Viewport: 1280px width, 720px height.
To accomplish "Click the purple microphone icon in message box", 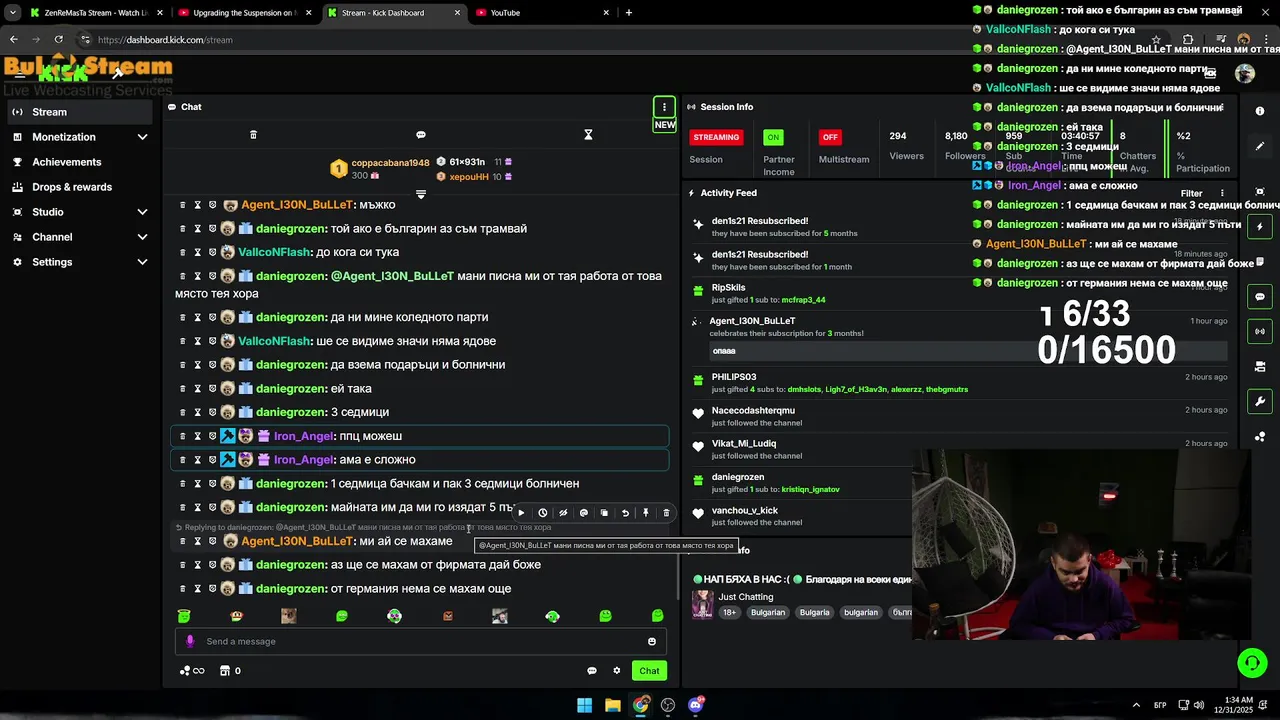I will coord(190,641).
